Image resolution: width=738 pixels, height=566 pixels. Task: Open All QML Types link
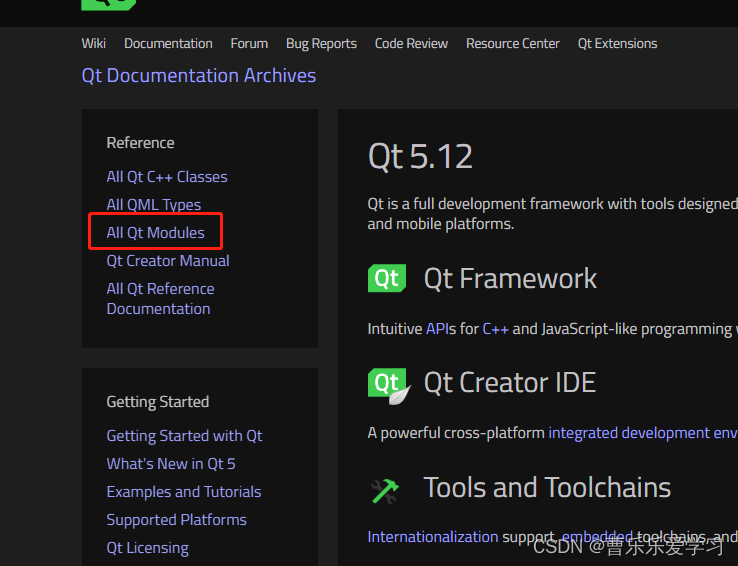[154, 205]
